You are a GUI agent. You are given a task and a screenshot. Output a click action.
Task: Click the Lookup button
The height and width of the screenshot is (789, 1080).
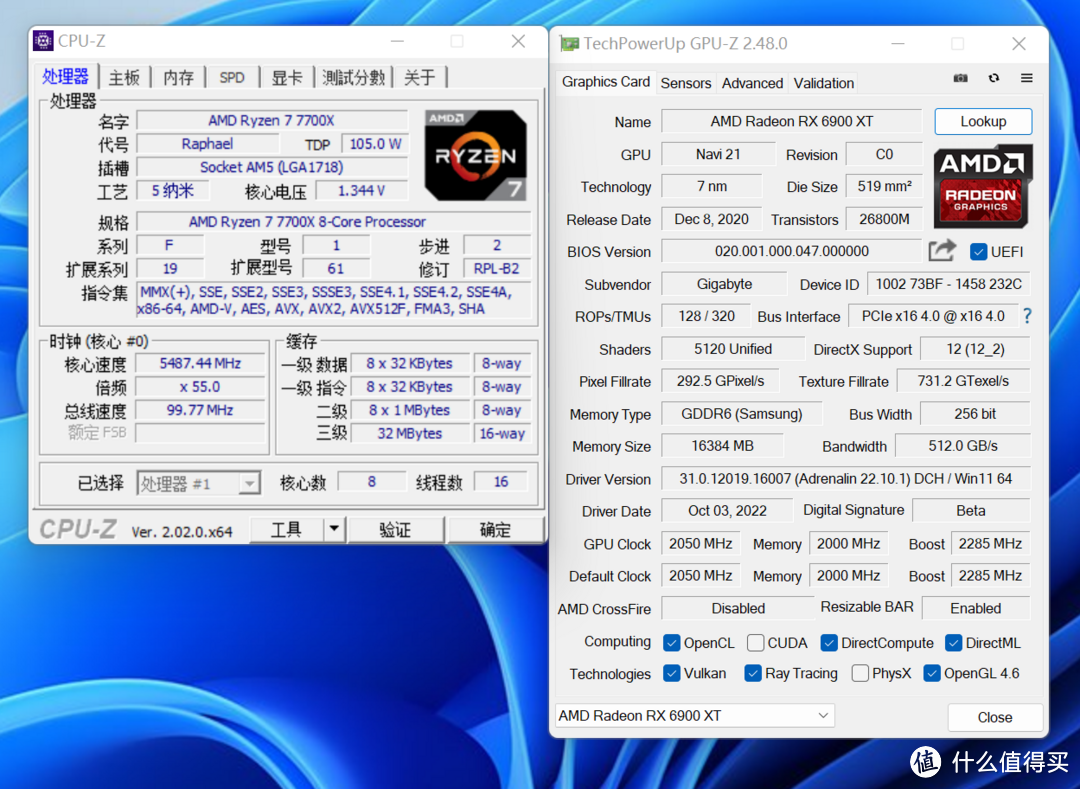point(983,121)
